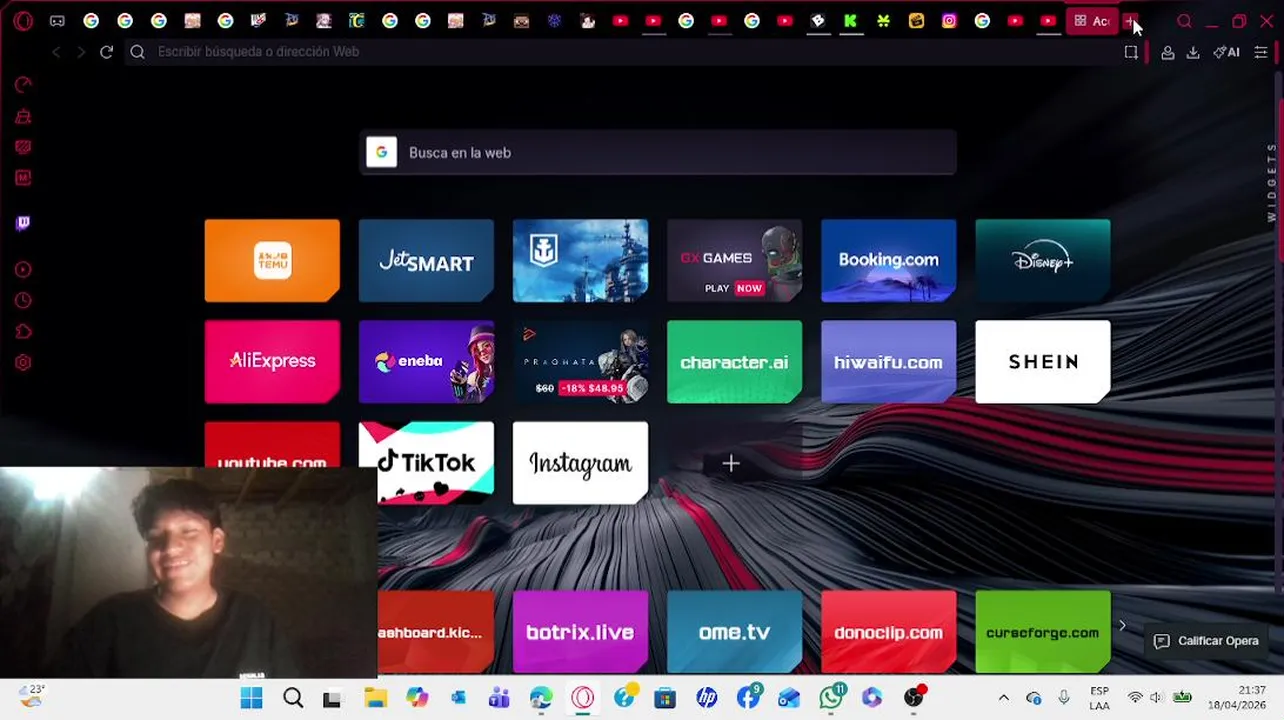This screenshot has height=720, width=1284.
Task: Open the youtube.com speed dial tile
Action: click(x=272, y=444)
